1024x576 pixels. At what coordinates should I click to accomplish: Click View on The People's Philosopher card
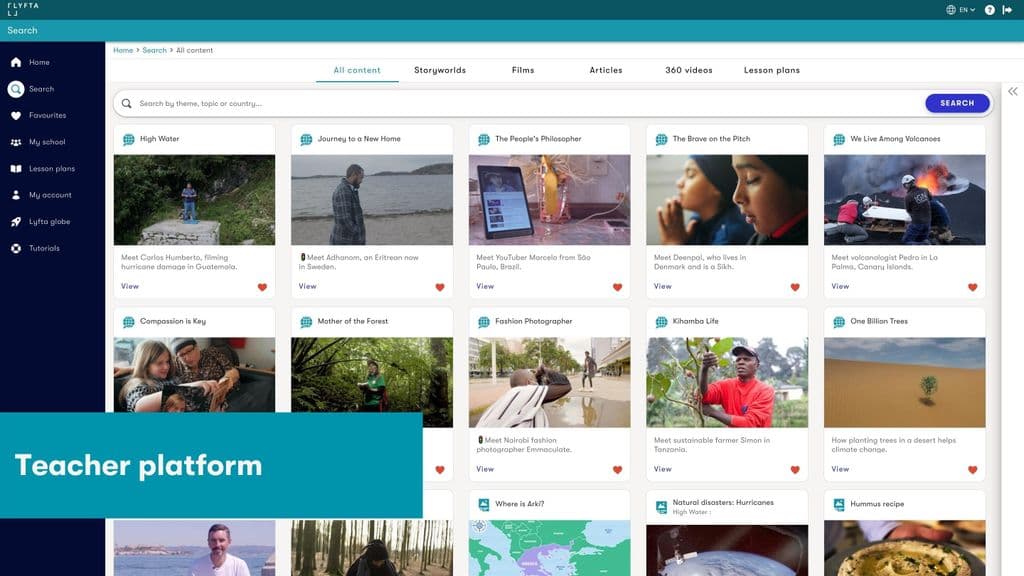click(485, 286)
